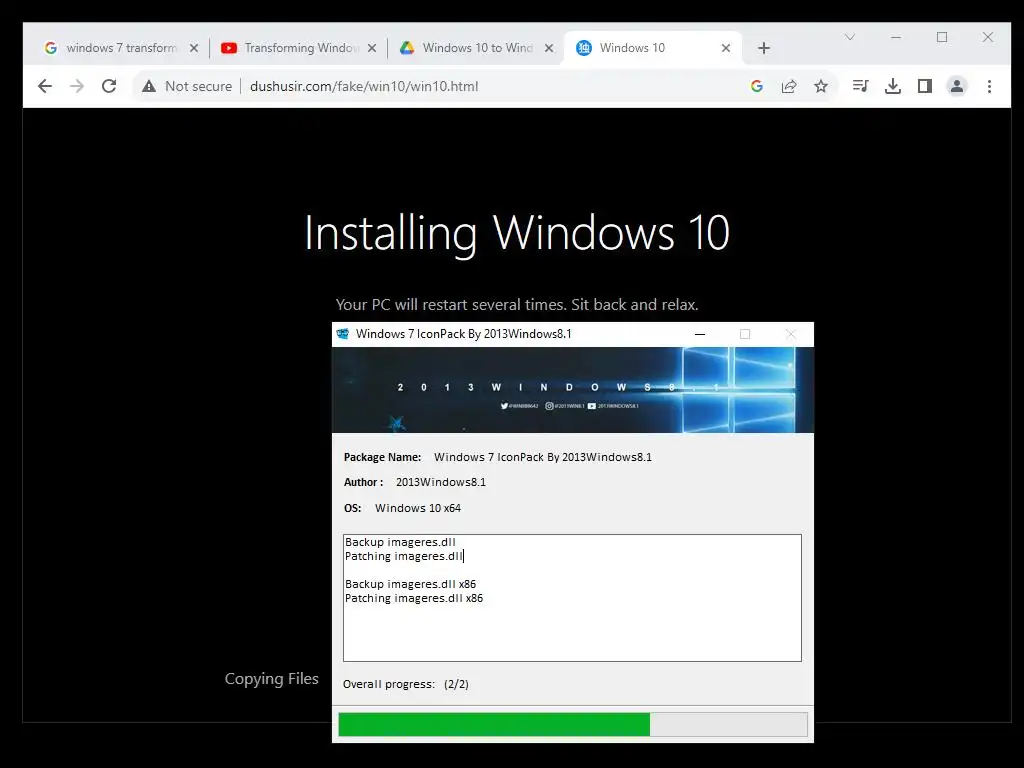1024x768 pixels.
Task: Close the active 'Windows 10' tab
Action: pyautogui.click(x=726, y=48)
